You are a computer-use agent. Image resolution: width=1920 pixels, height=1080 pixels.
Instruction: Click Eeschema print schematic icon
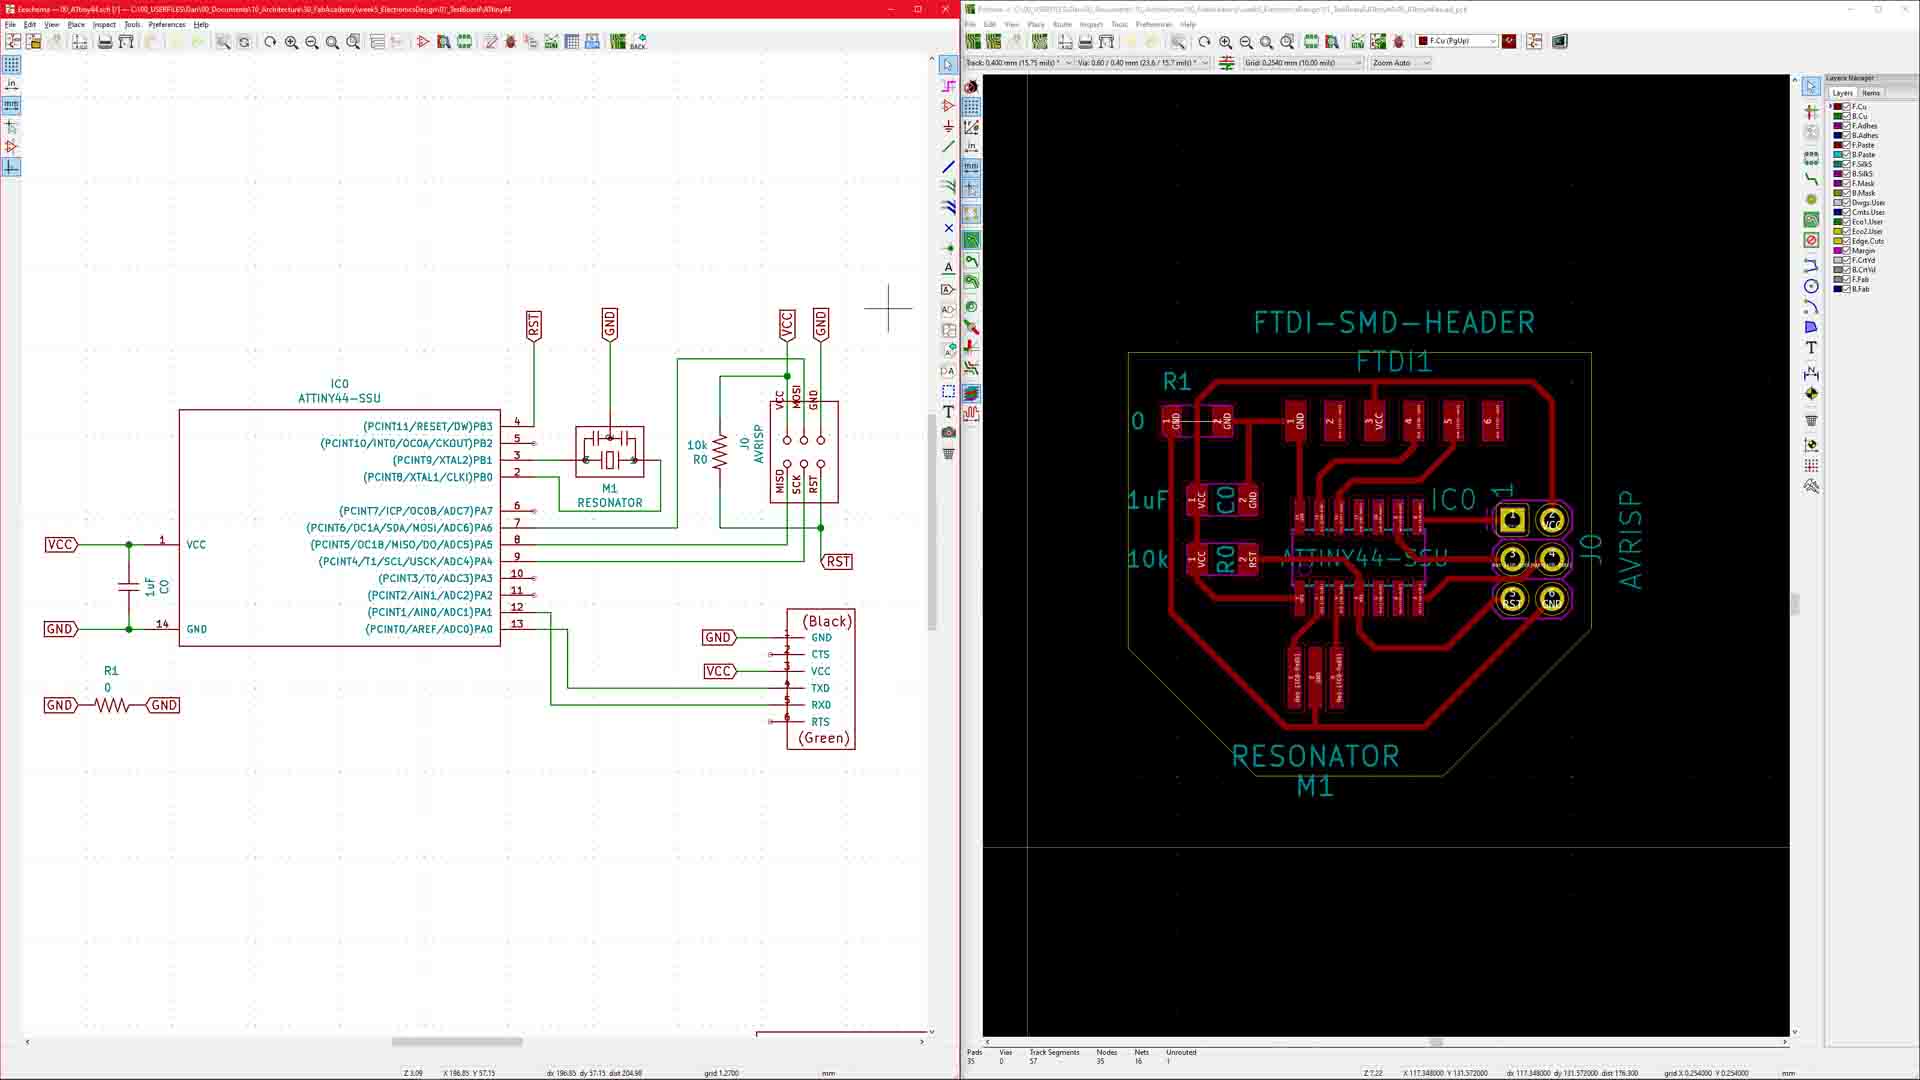[105, 42]
